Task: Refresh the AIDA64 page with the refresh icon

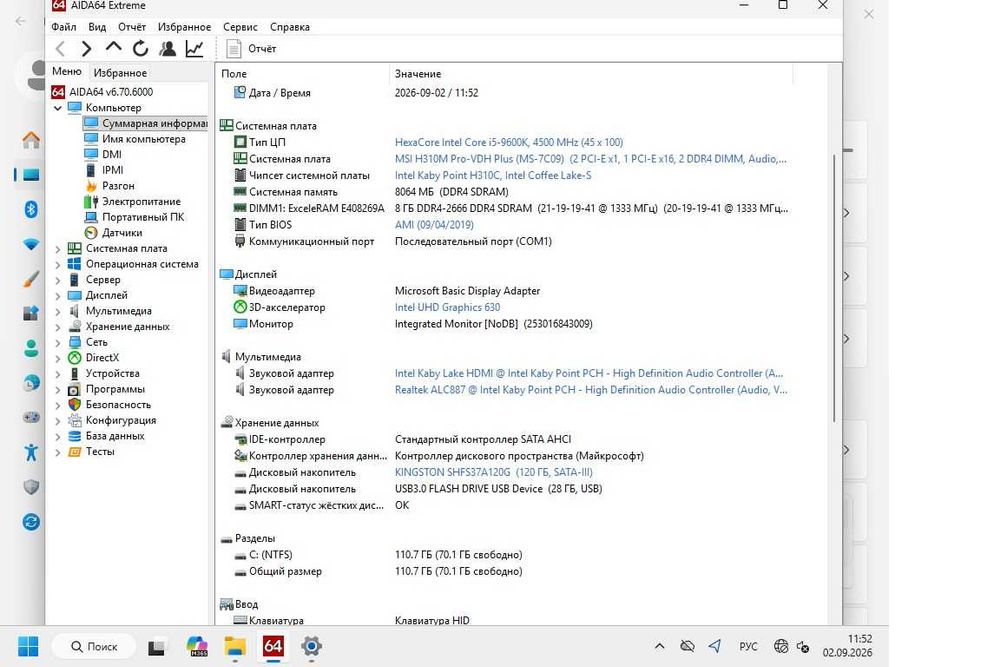Action: click(140, 48)
